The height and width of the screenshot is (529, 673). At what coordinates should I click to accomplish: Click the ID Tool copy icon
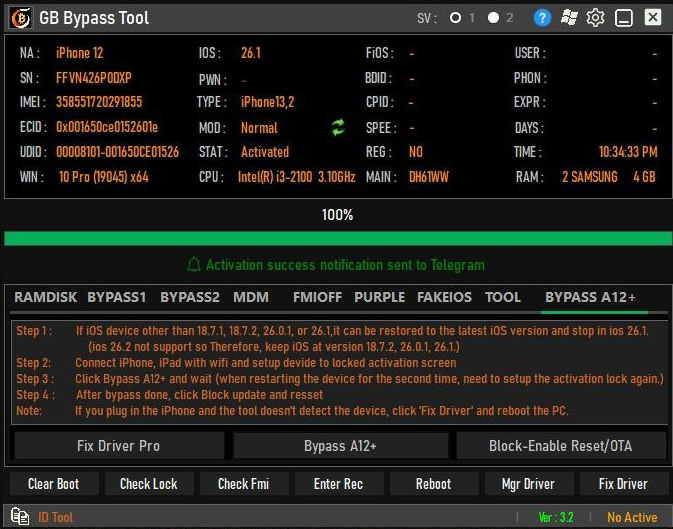tap(20, 517)
